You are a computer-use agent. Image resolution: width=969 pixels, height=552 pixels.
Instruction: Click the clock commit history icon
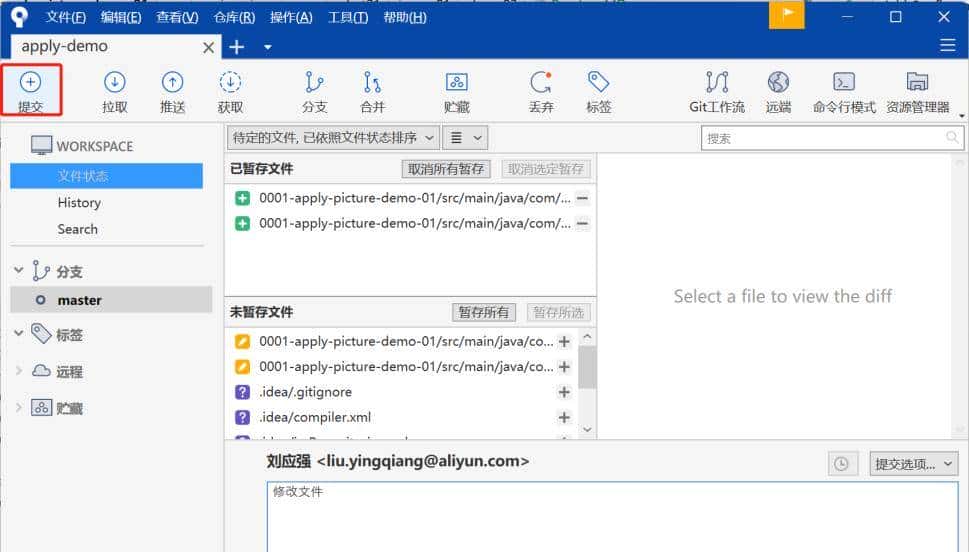pos(842,464)
